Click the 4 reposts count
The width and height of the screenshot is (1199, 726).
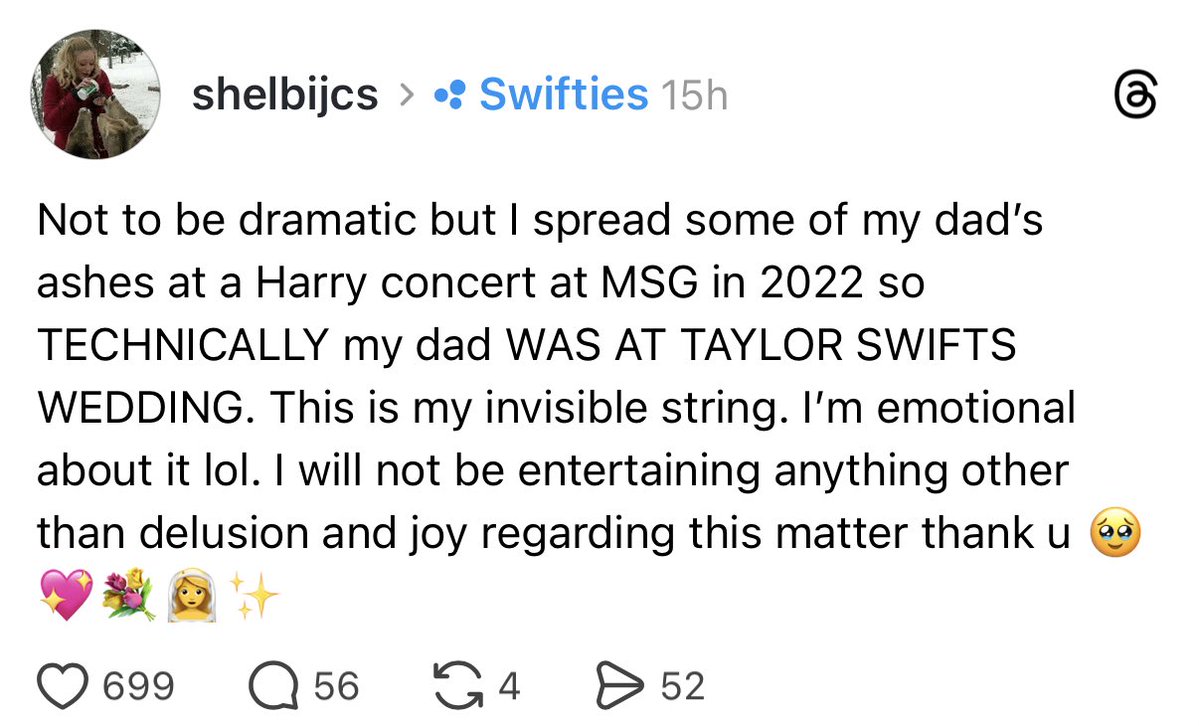(x=510, y=686)
